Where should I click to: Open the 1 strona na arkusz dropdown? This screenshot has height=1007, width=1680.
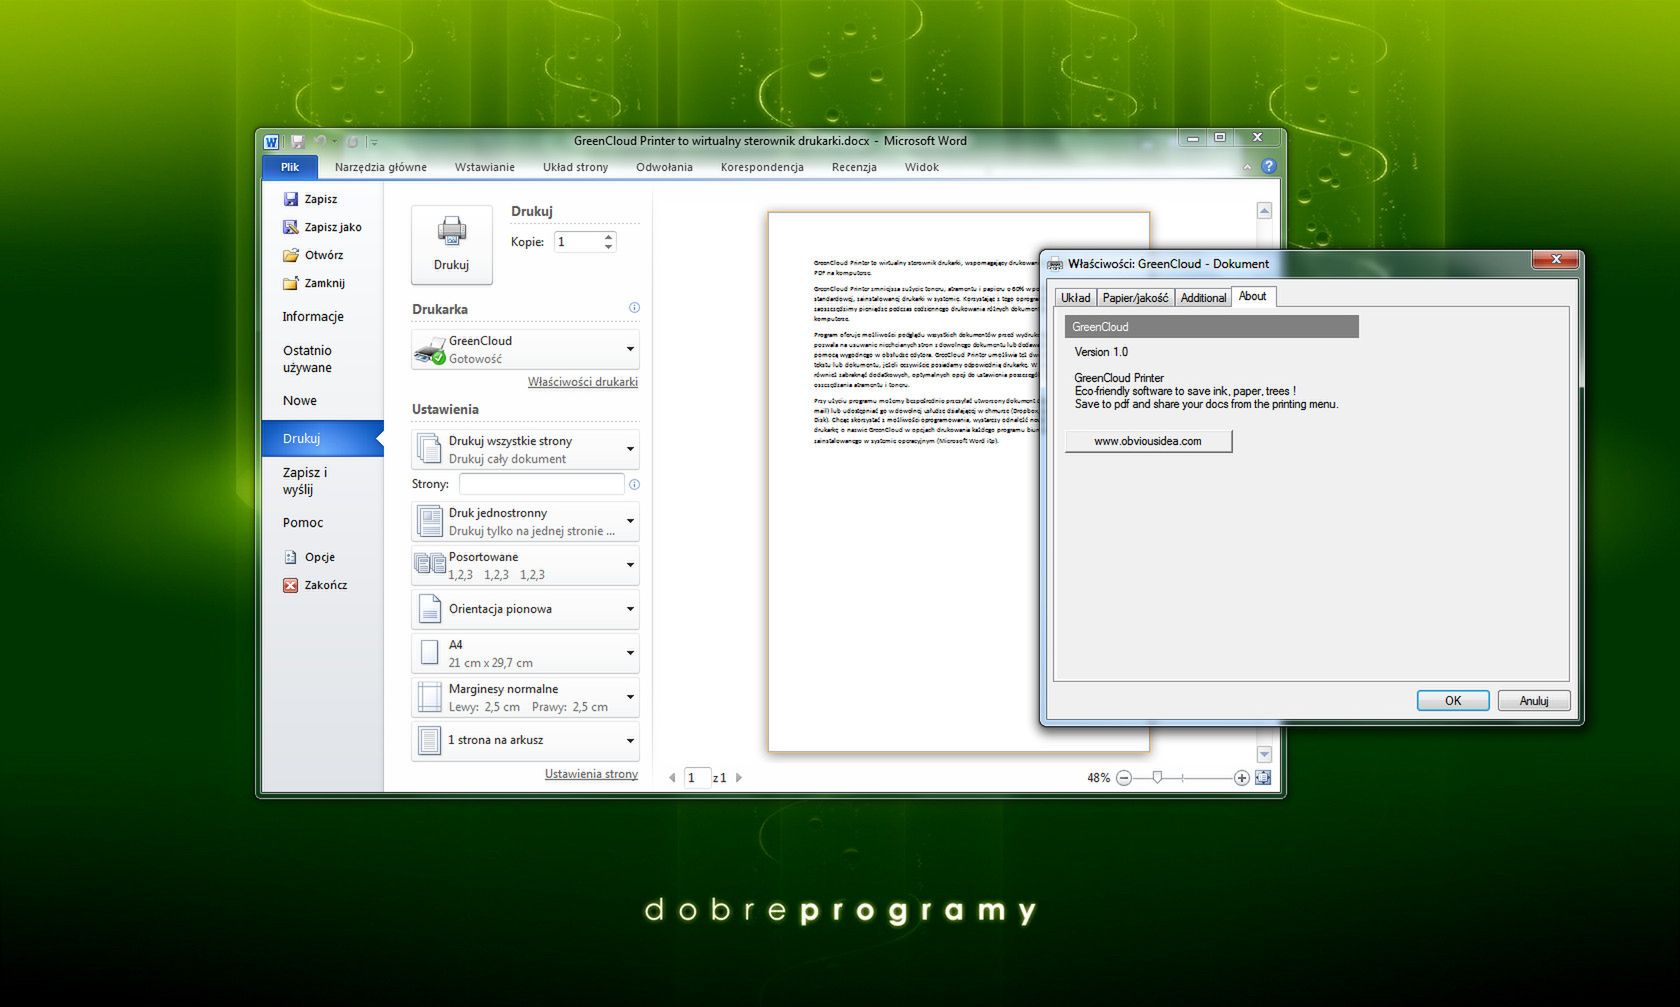tap(525, 740)
